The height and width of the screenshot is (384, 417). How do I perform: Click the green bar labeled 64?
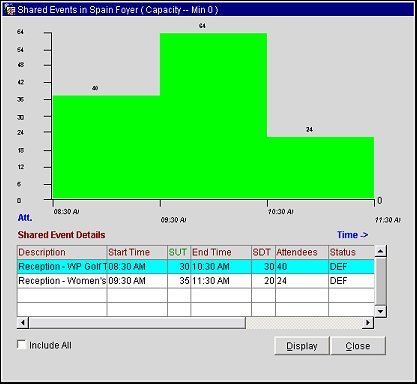tap(213, 116)
